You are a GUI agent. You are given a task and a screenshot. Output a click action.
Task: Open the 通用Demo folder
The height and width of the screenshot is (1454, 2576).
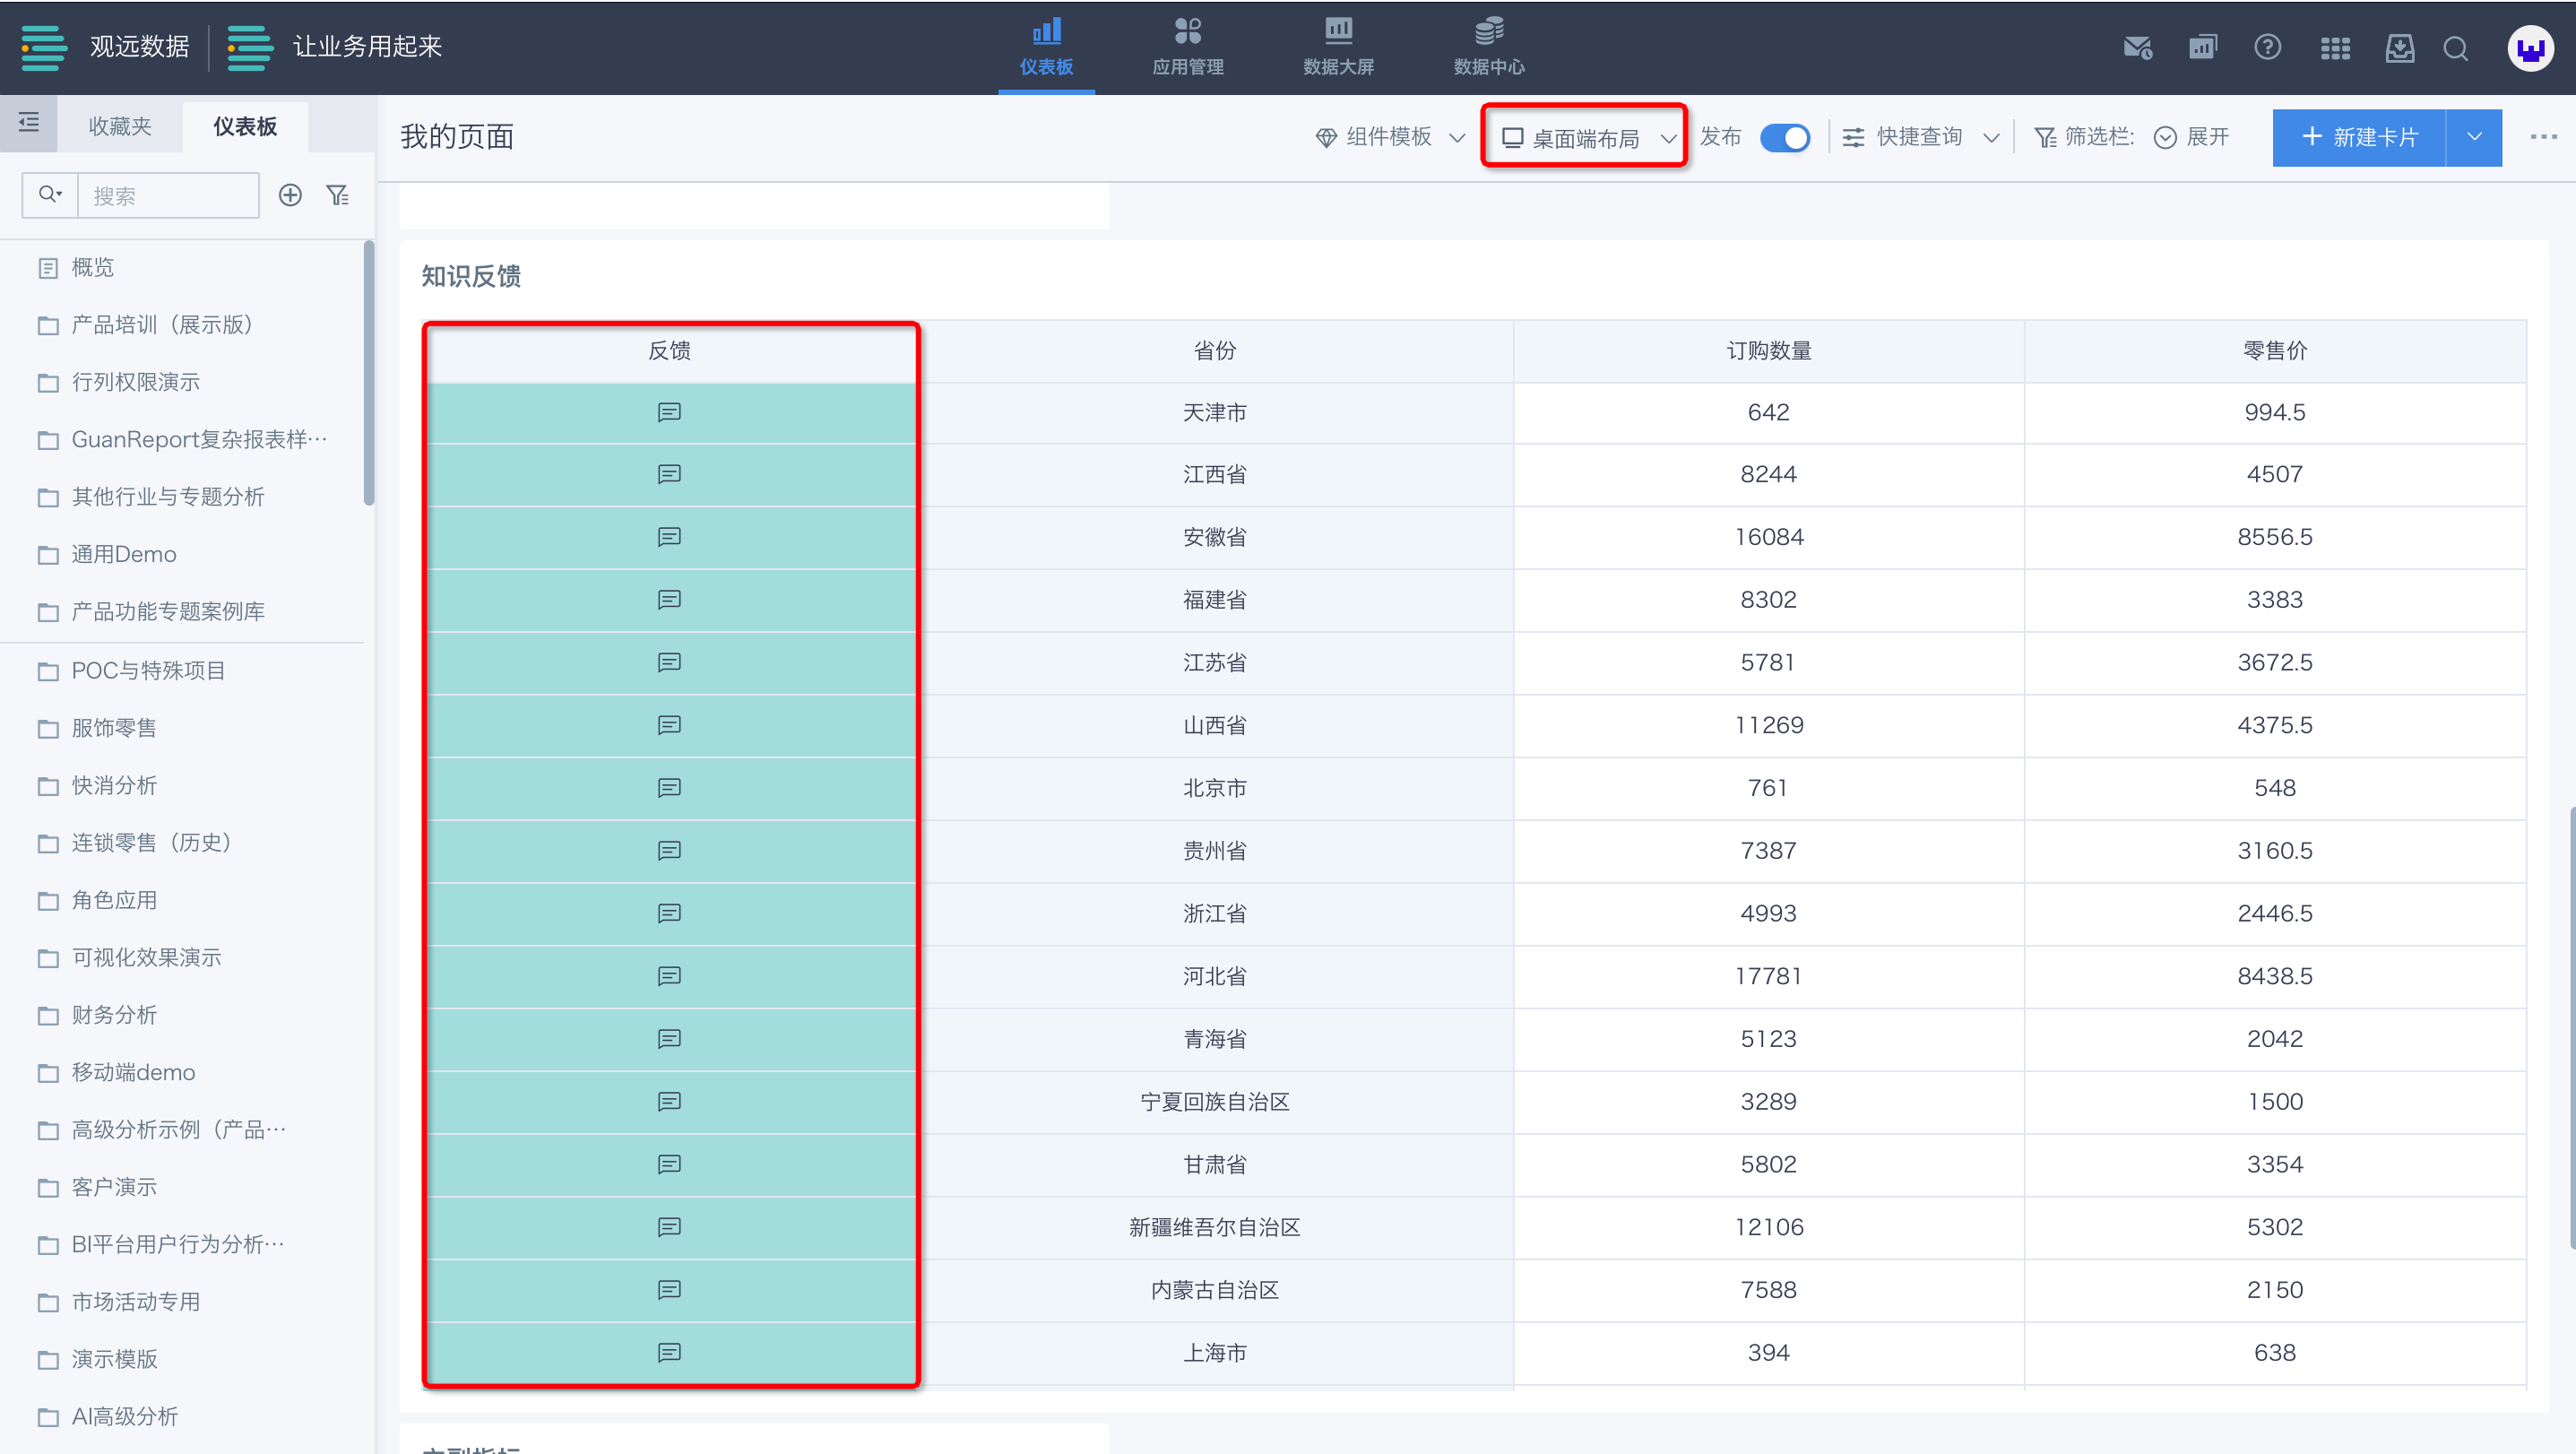123,554
